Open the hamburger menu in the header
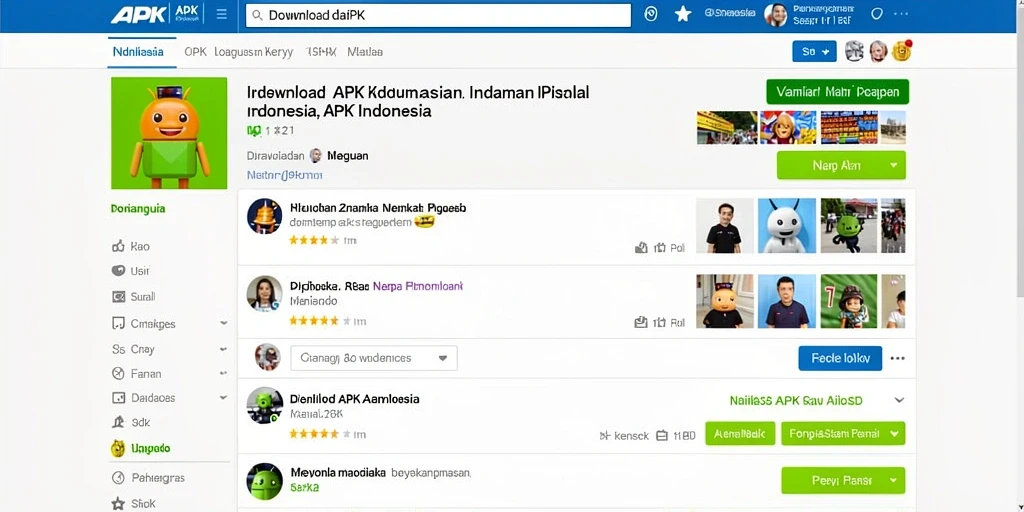 [x=221, y=14]
